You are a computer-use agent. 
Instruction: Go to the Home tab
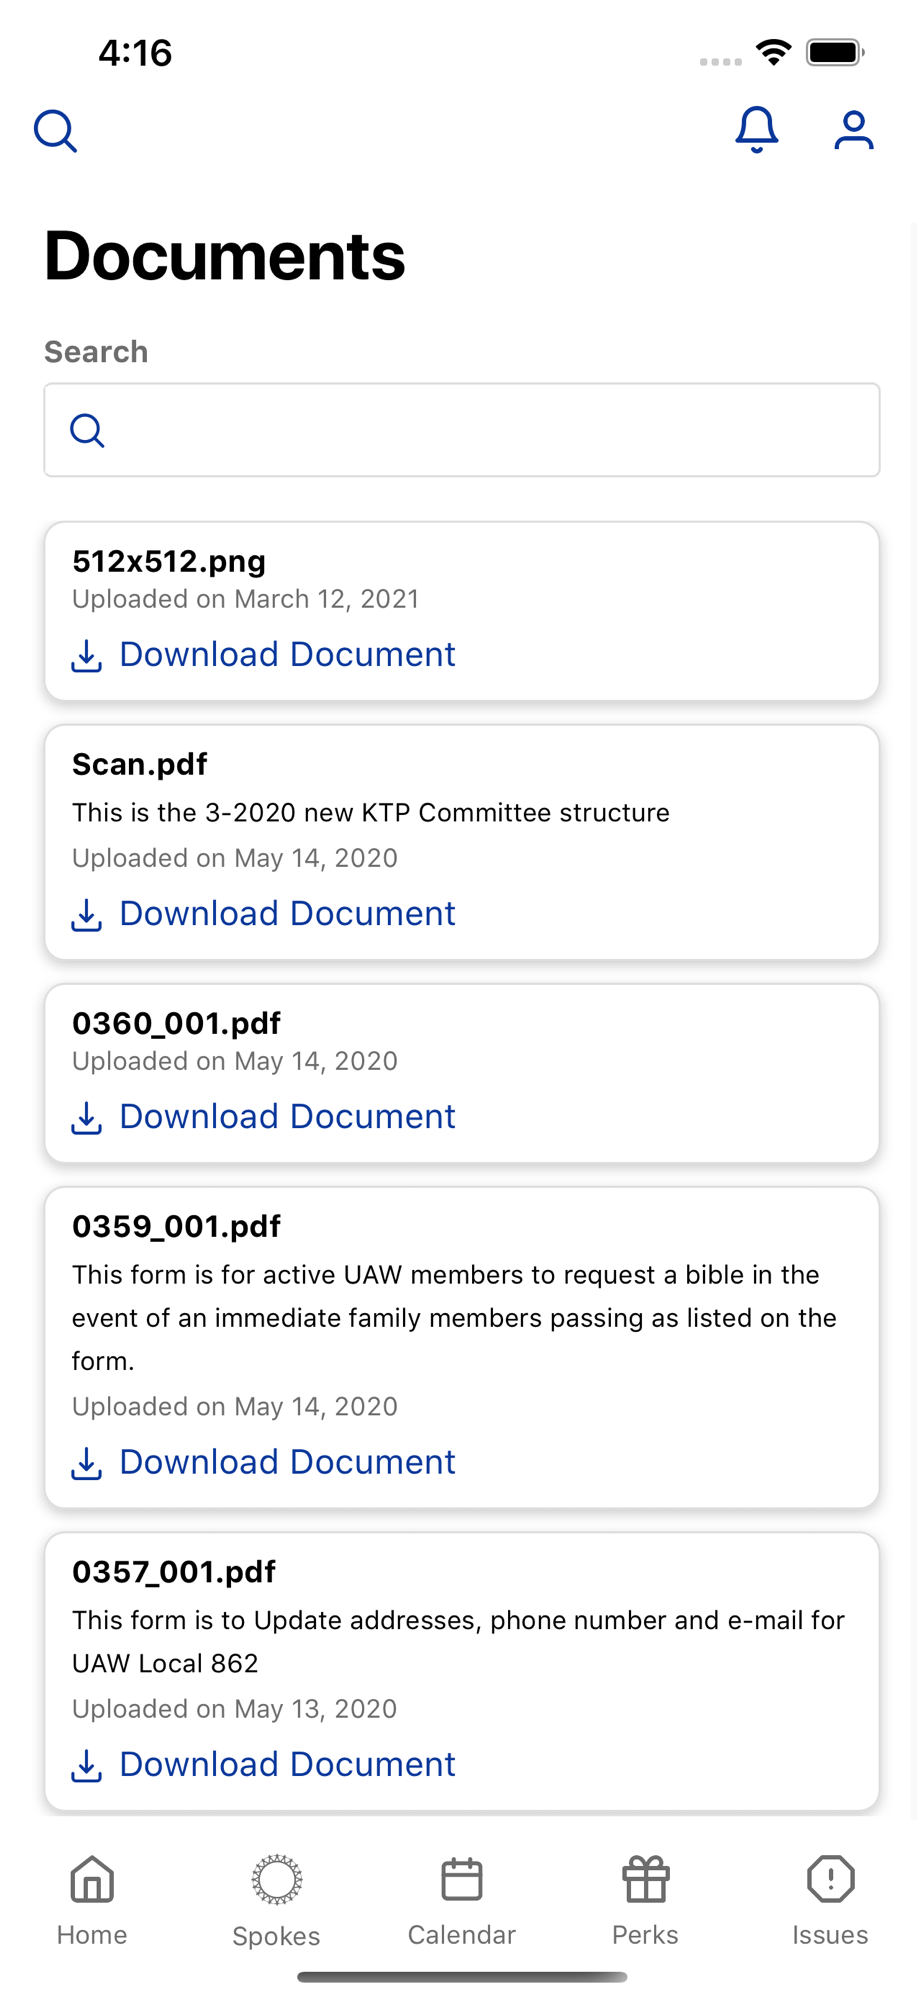pos(92,1901)
